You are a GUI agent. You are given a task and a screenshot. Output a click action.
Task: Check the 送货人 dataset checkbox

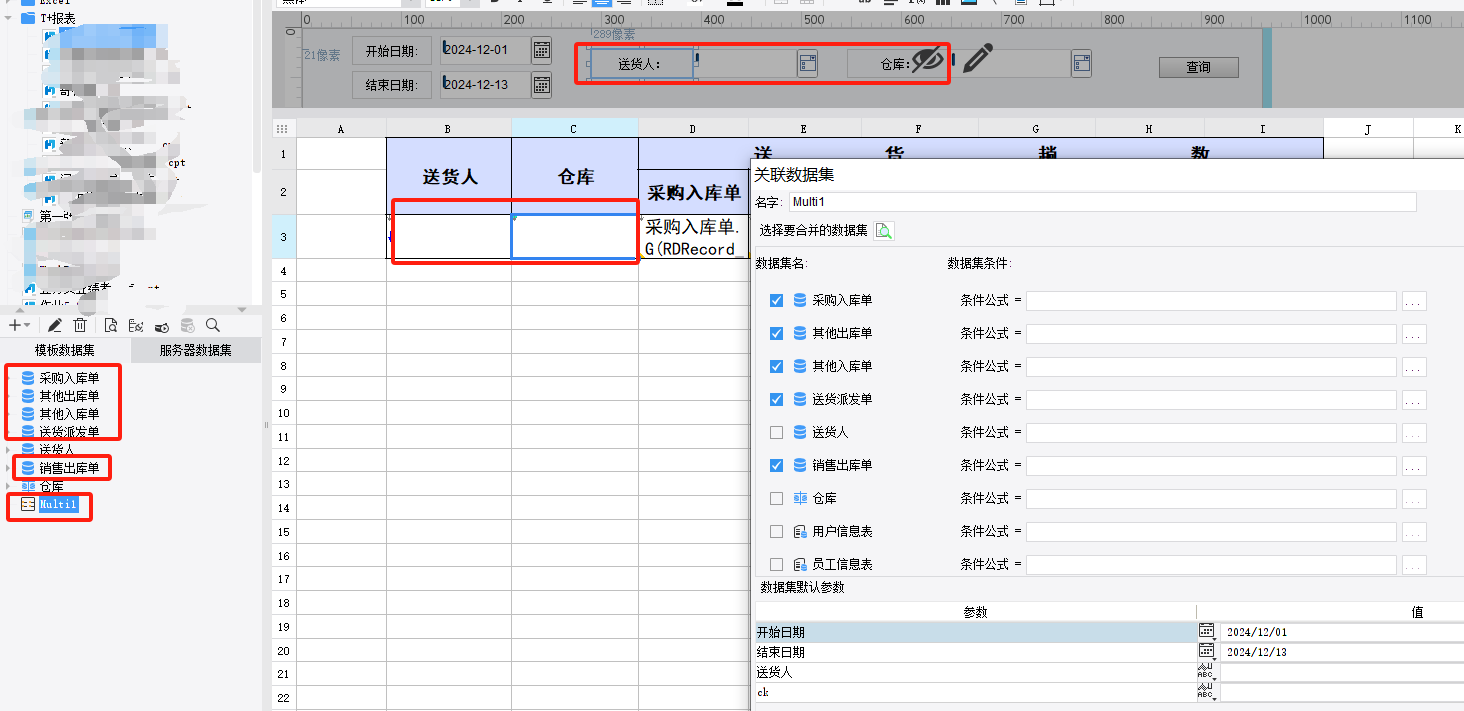pyautogui.click(x=777, y=432)
